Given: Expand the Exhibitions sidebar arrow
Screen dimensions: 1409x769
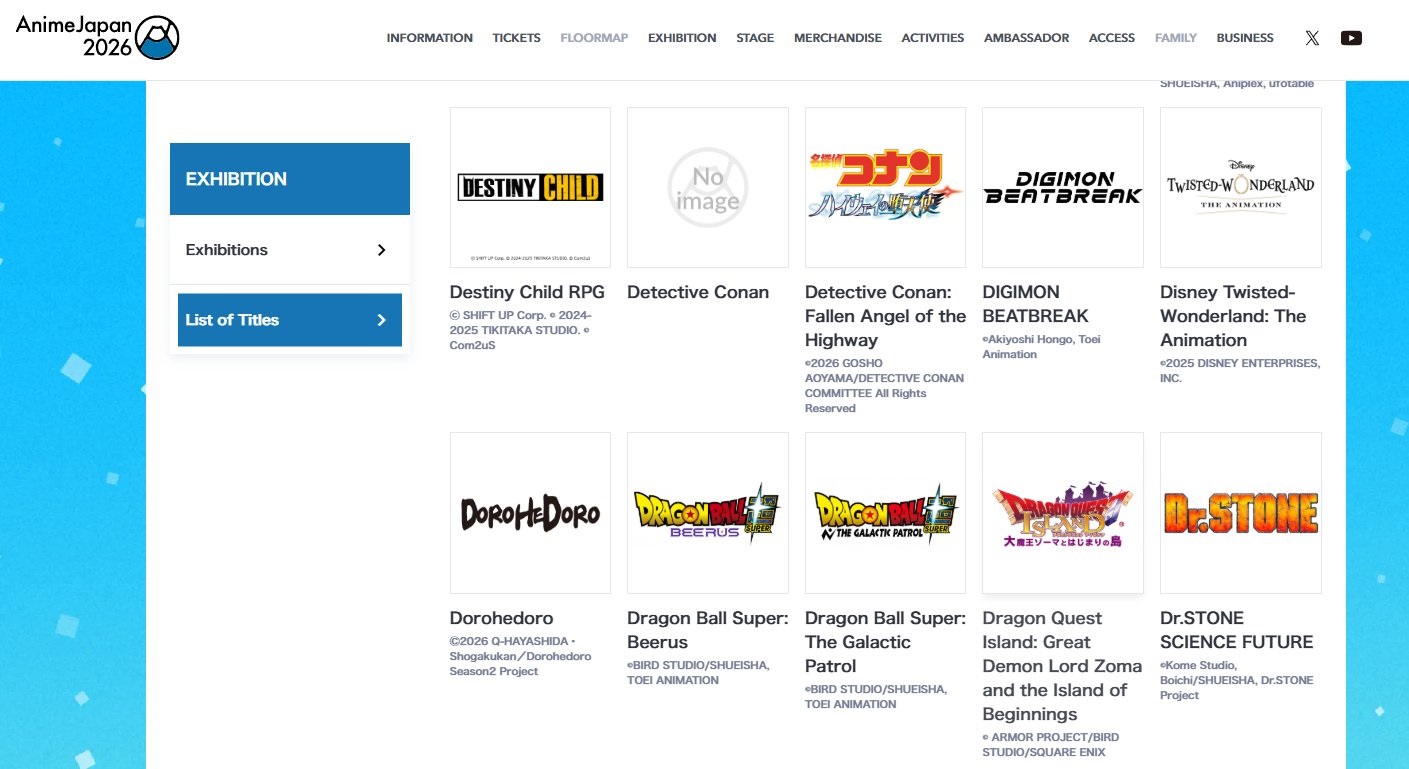Looking at the screenshot, I should [381, 250].
